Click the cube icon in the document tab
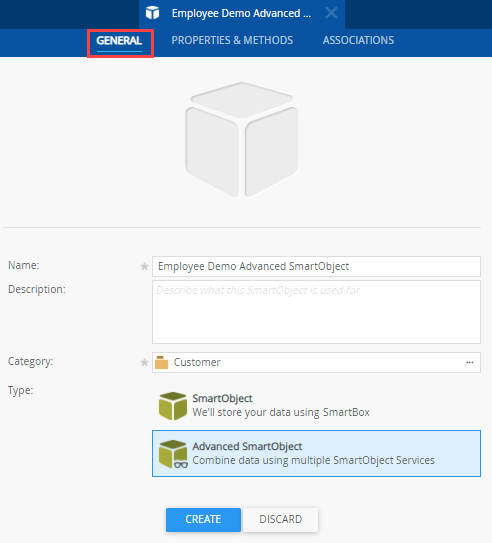This screenshot has width=492, height=543. click(x=152, y=13)
